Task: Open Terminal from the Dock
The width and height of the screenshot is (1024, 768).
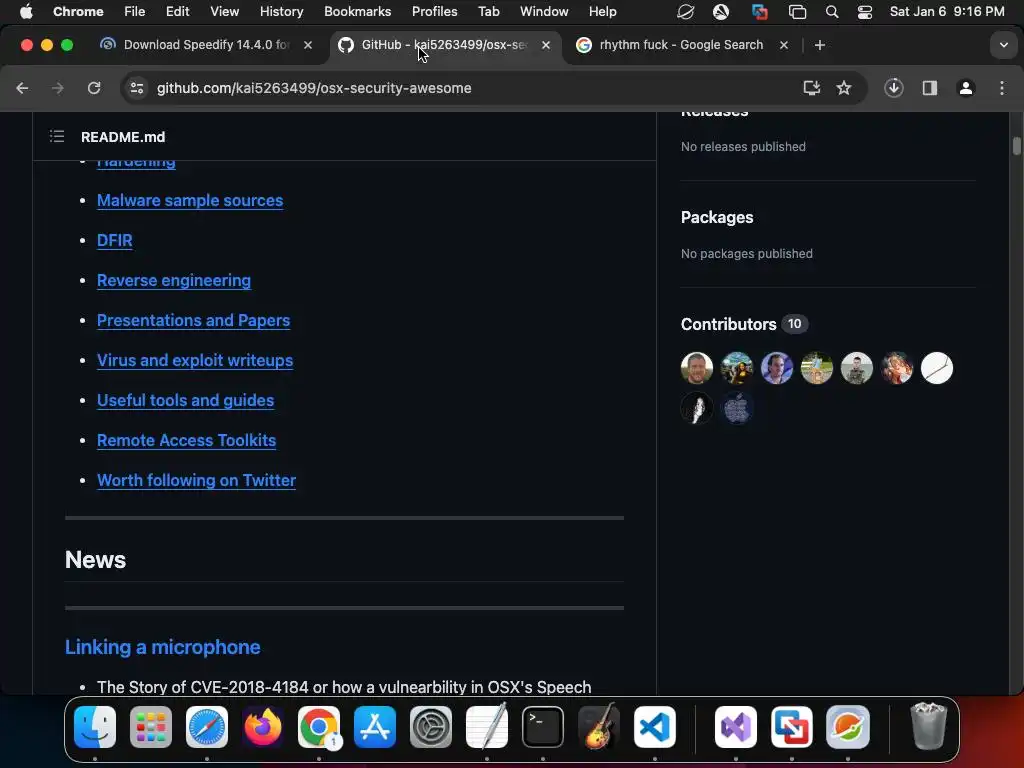Action: pyautogui.click(x=543, y=727)
